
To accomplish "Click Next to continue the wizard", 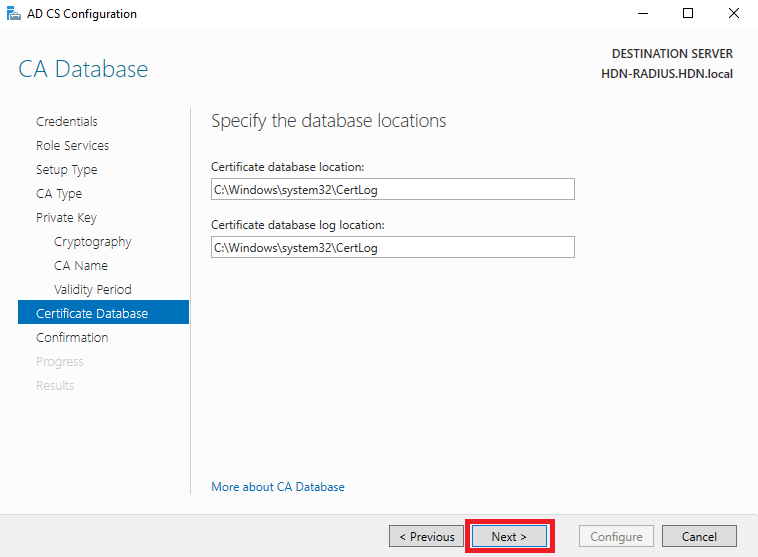I will coord(510,536).
